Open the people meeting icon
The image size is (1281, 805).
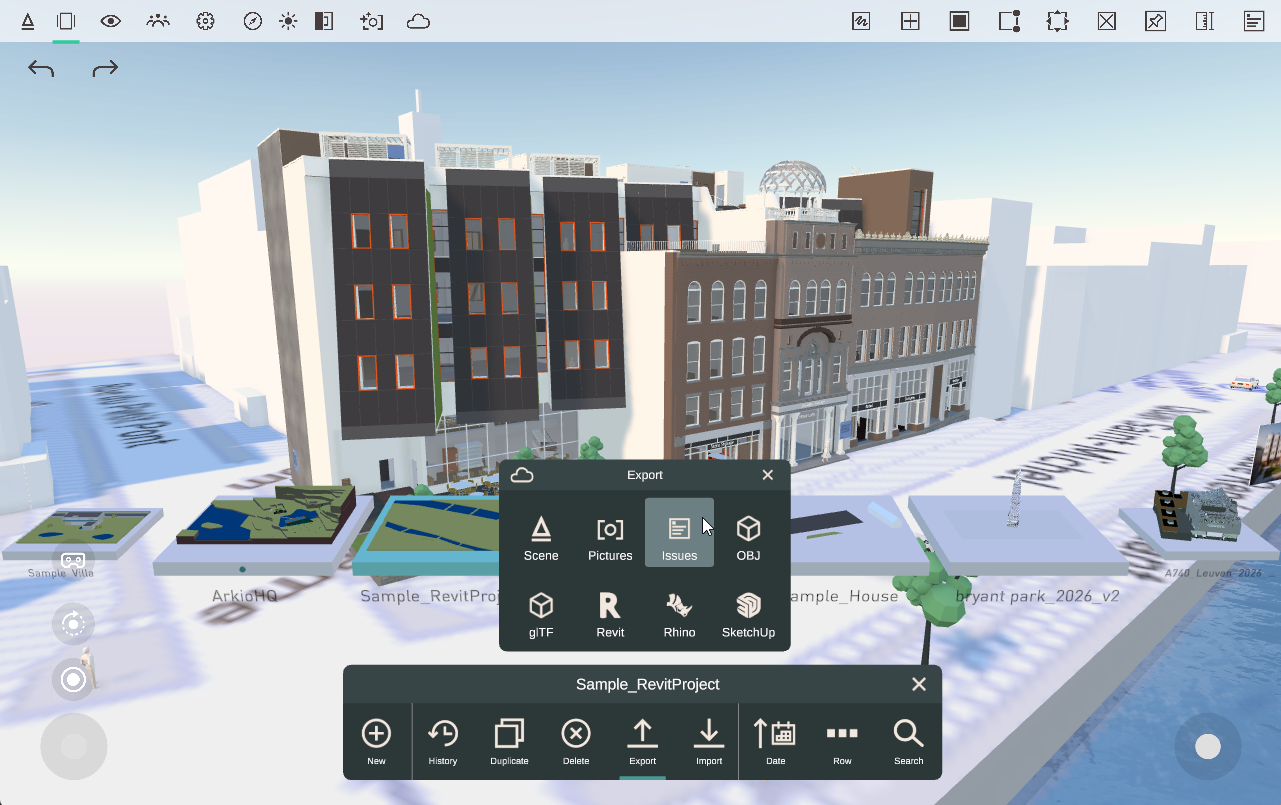[158, 21]
